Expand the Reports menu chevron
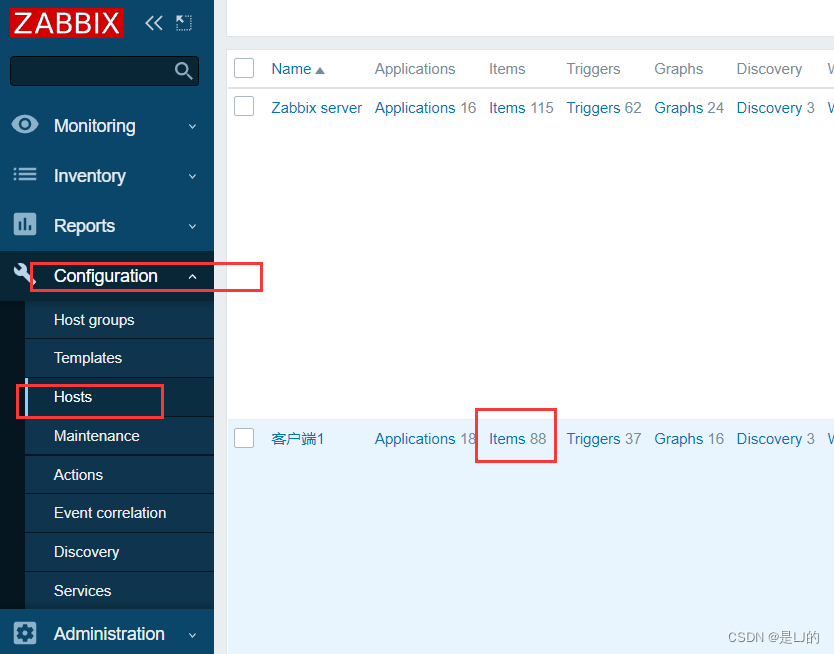Viewport: 834px width, 654px height. (193, 227)
